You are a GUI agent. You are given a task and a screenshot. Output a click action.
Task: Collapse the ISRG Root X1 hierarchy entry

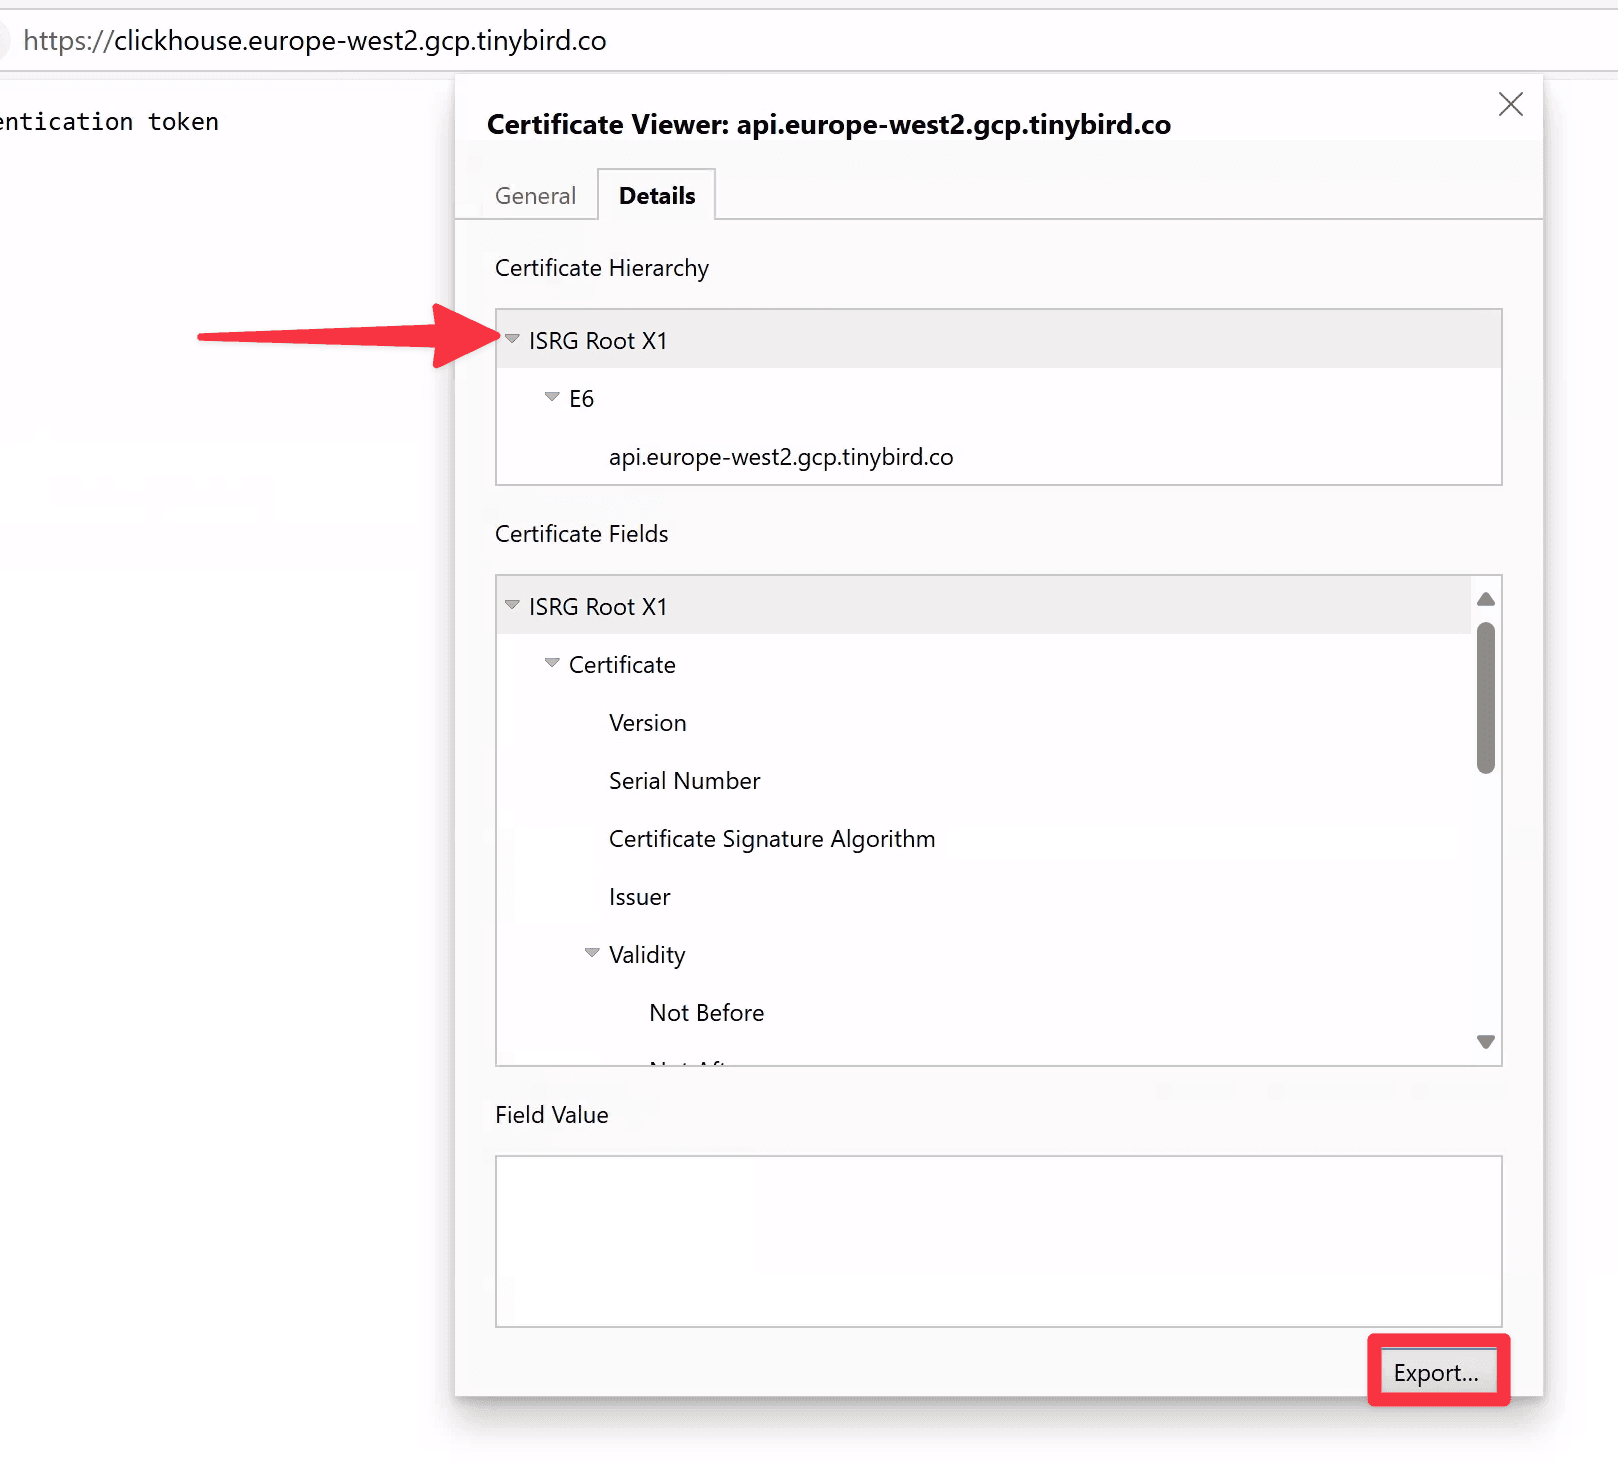pyautogui.click(x=512, y=340)
